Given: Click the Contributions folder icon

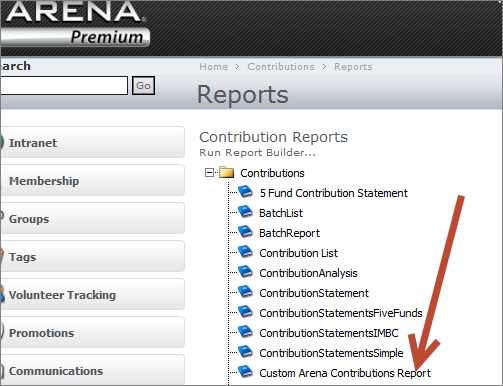Looking at the screenshot, I should (227, 172).
